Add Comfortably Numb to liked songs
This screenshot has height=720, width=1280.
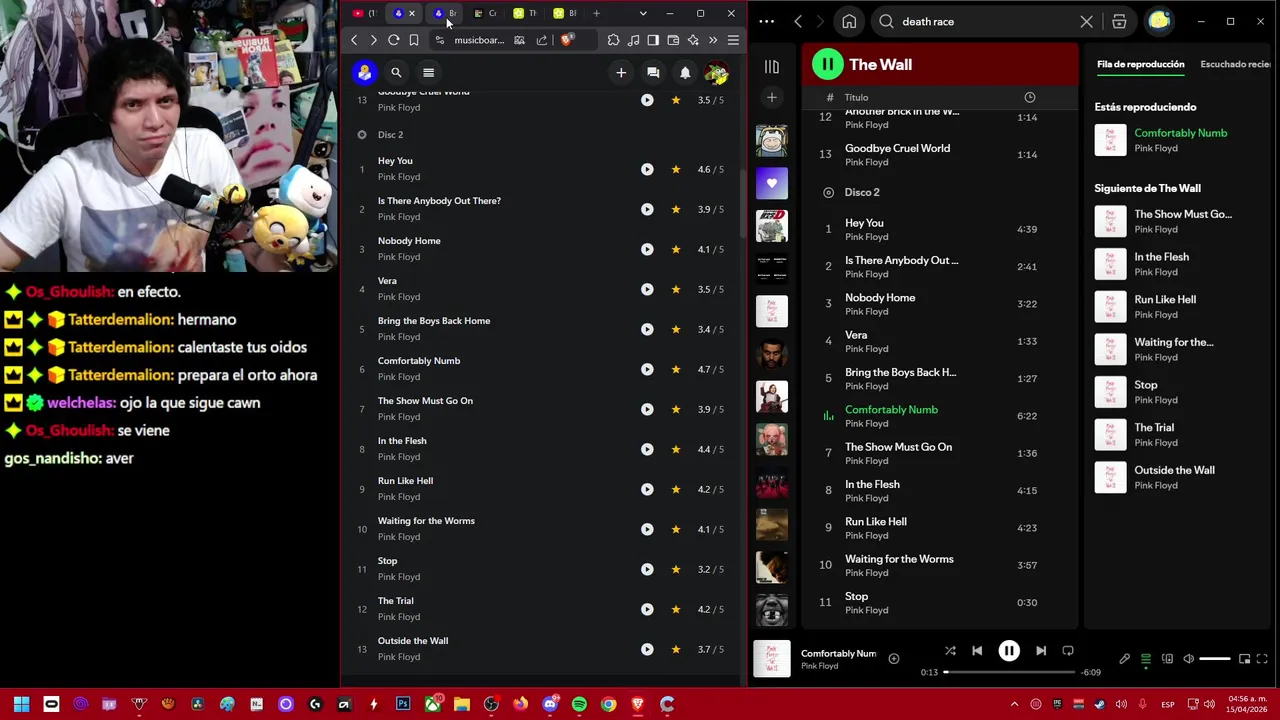pos(894,658)
